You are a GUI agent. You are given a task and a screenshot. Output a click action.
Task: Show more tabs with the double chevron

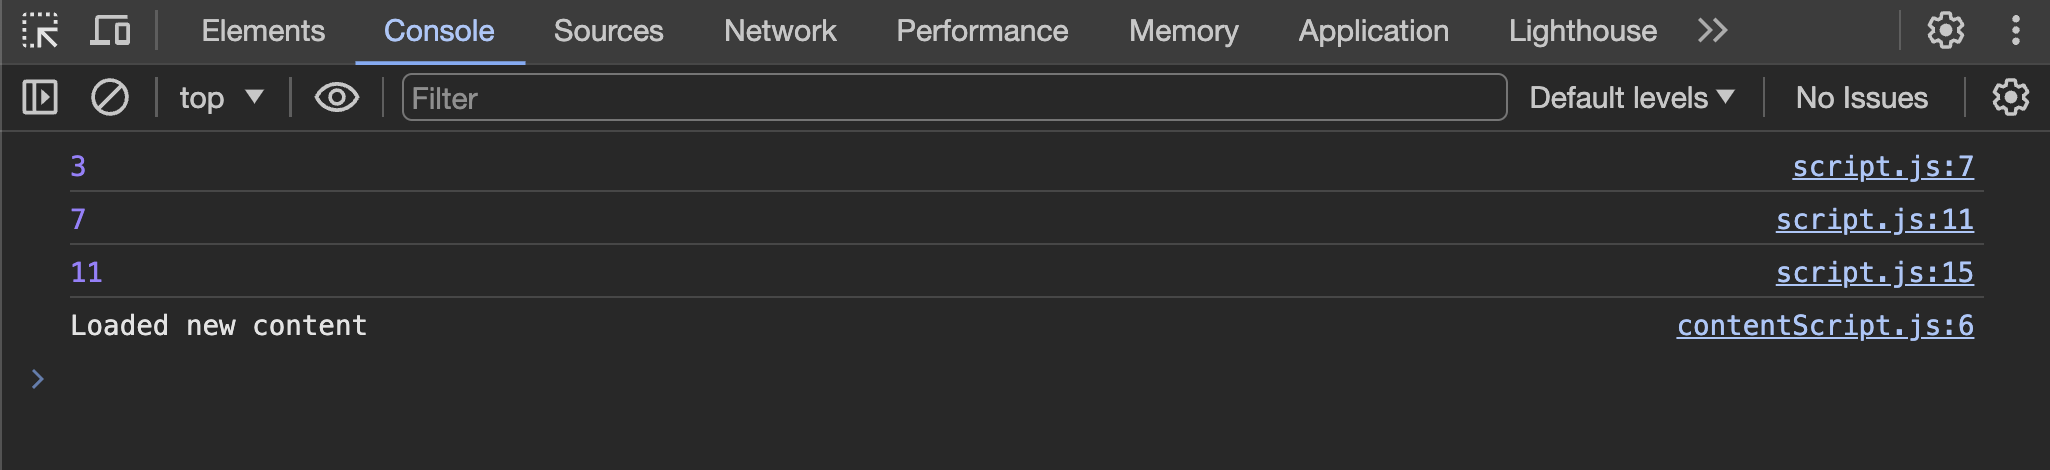pos(1712,31)
